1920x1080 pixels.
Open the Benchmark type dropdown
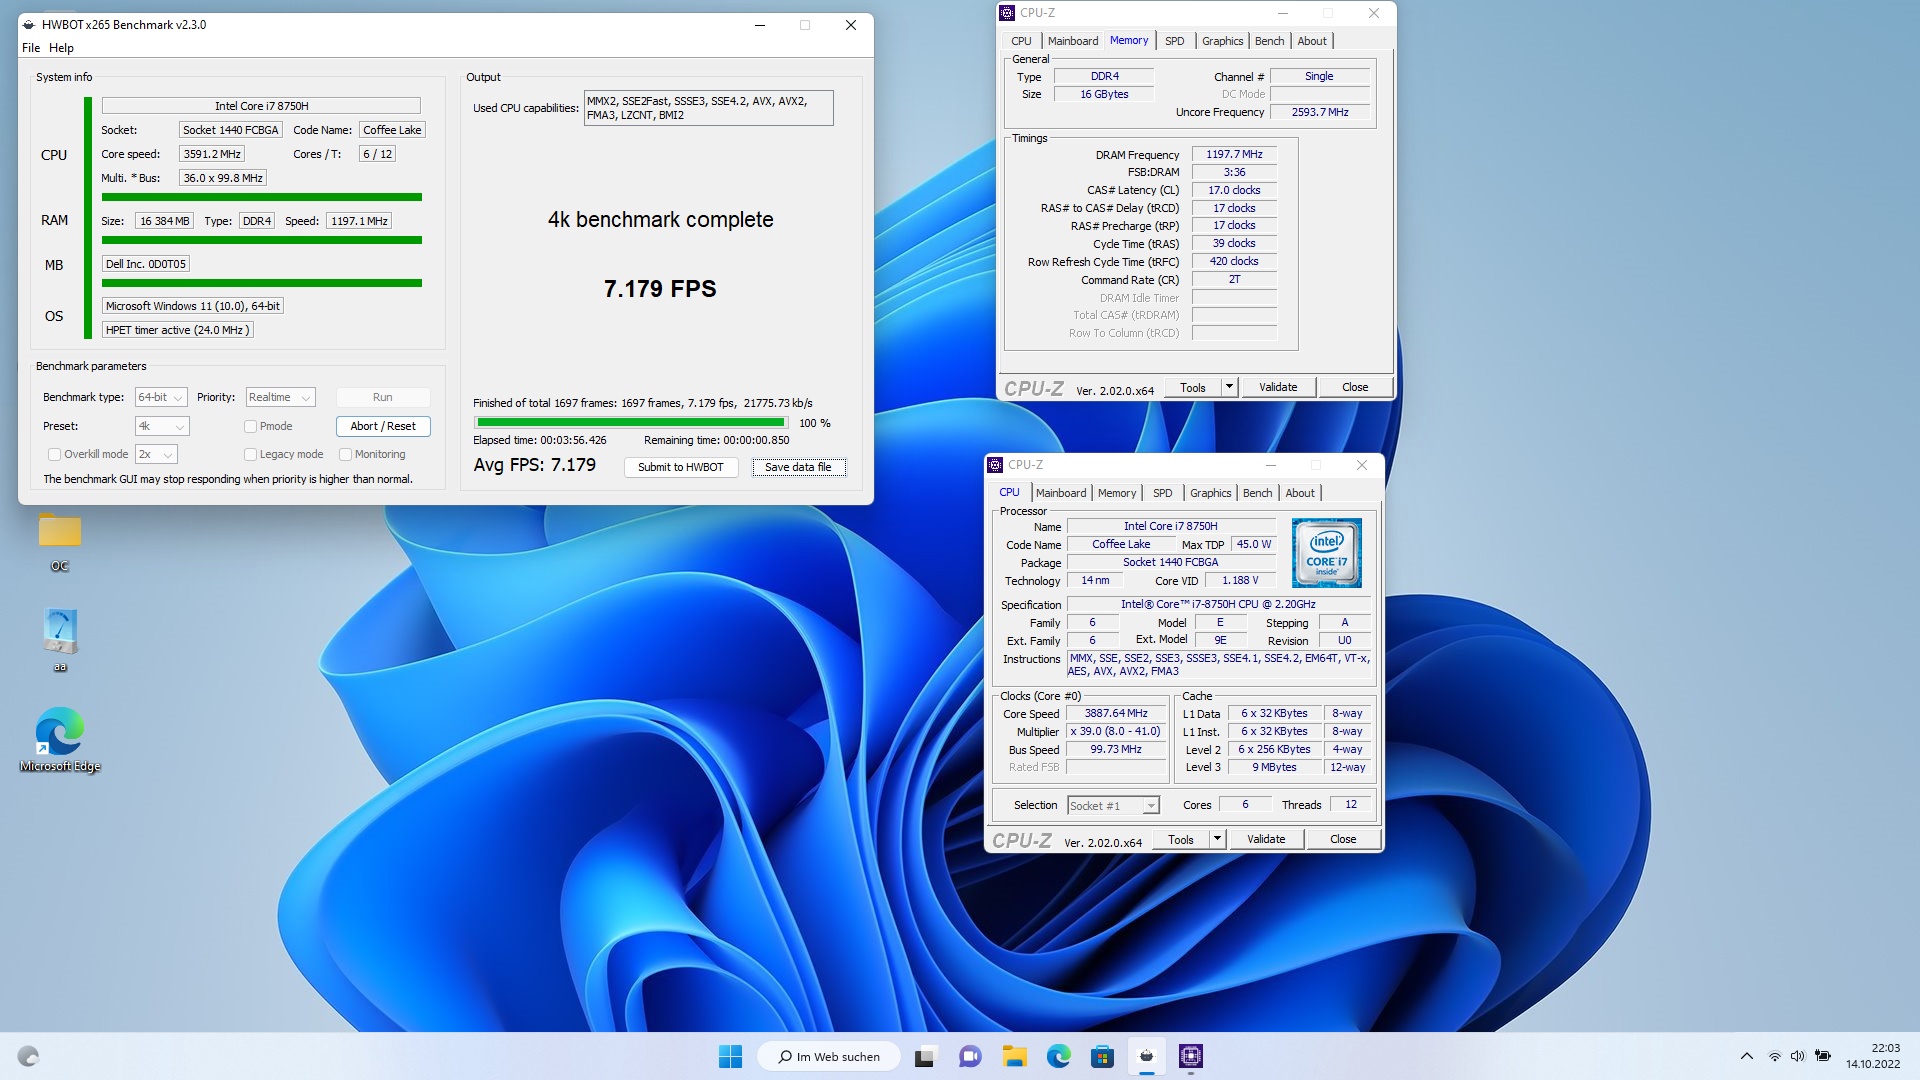pyautogui.click(x=161, y=397)
